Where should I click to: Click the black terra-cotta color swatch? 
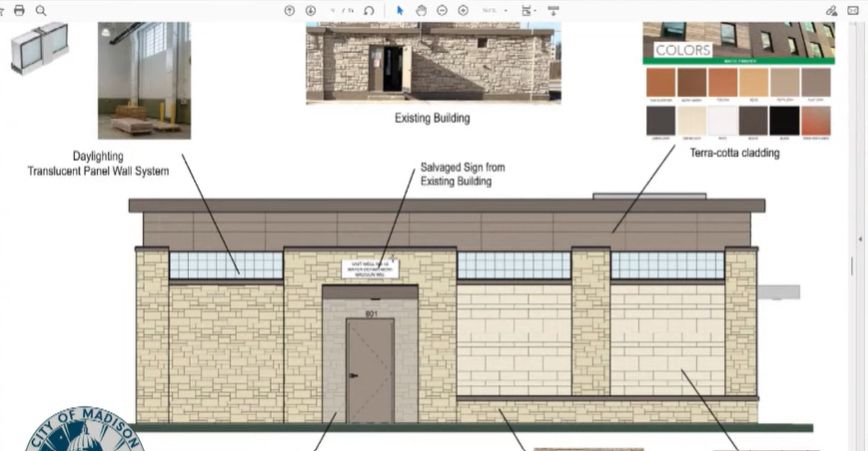coord(784,121)
